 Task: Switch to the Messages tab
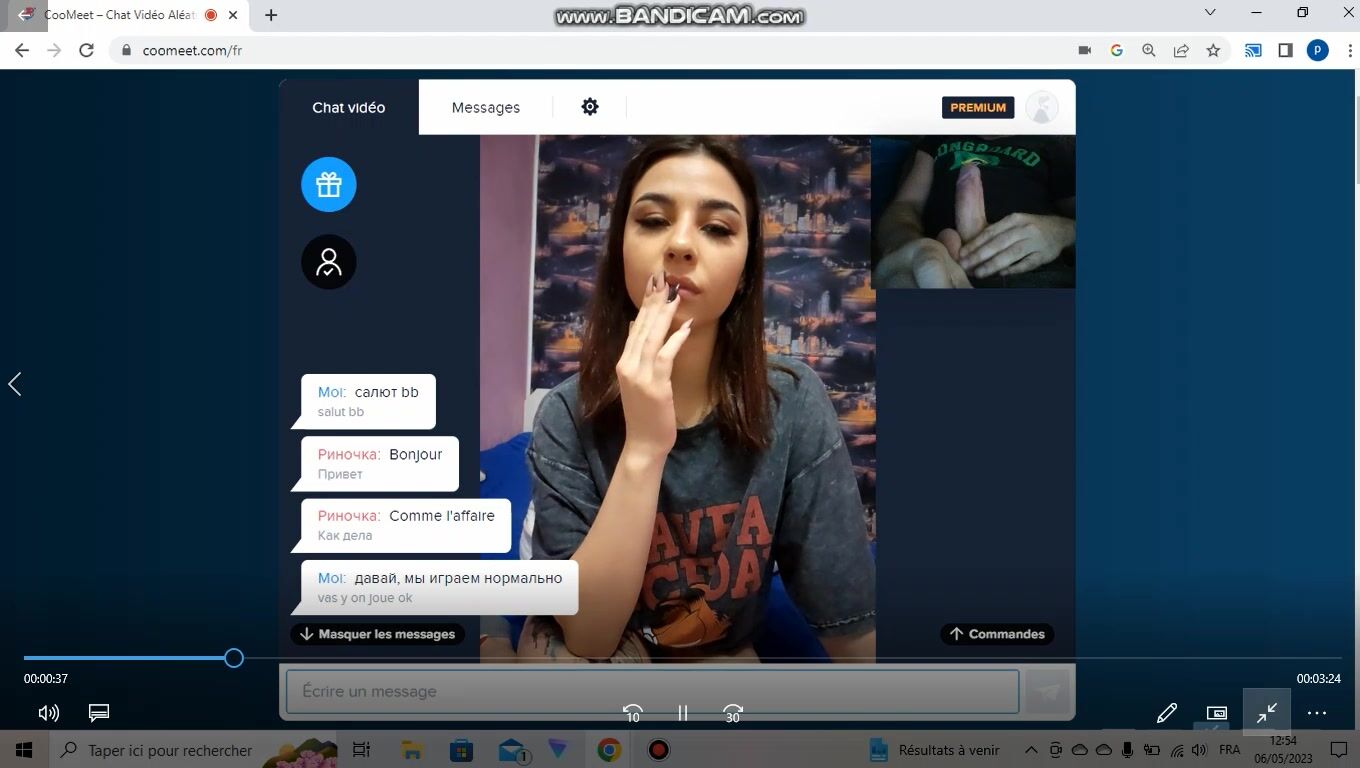pos(485,107)
